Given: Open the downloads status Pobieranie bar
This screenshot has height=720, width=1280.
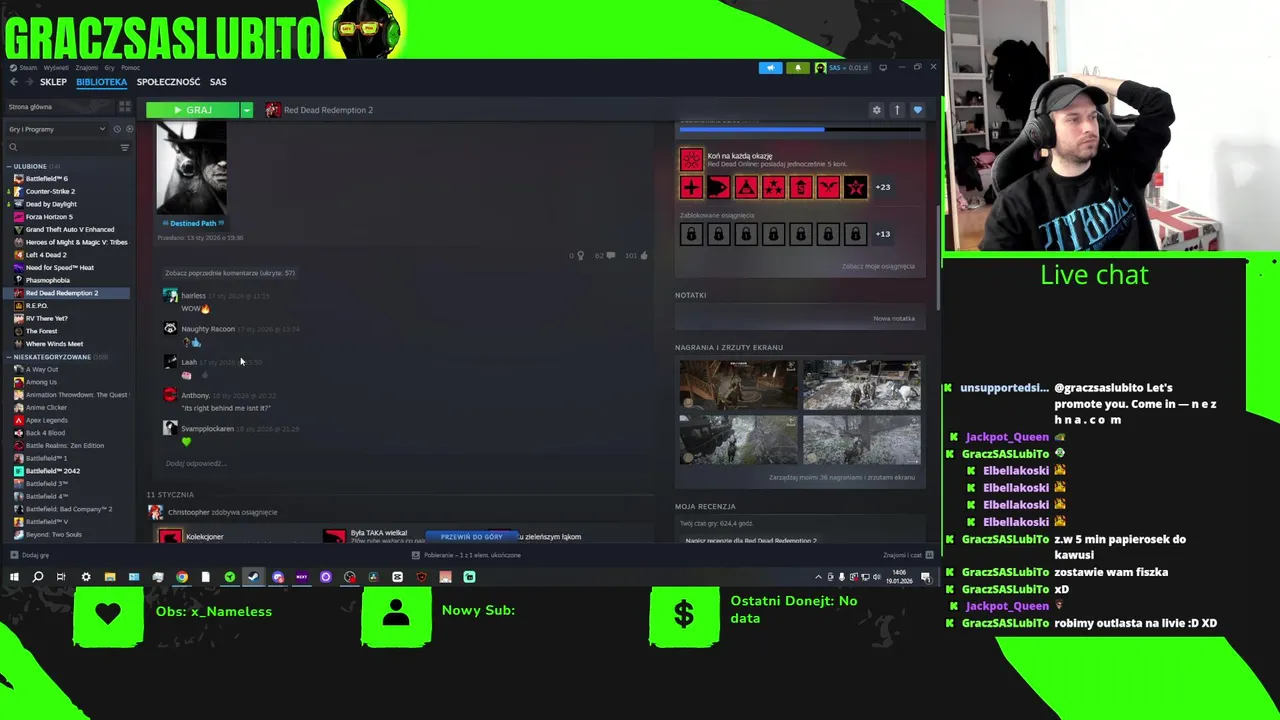Looking at the screenshot, I should pos(467,555).
